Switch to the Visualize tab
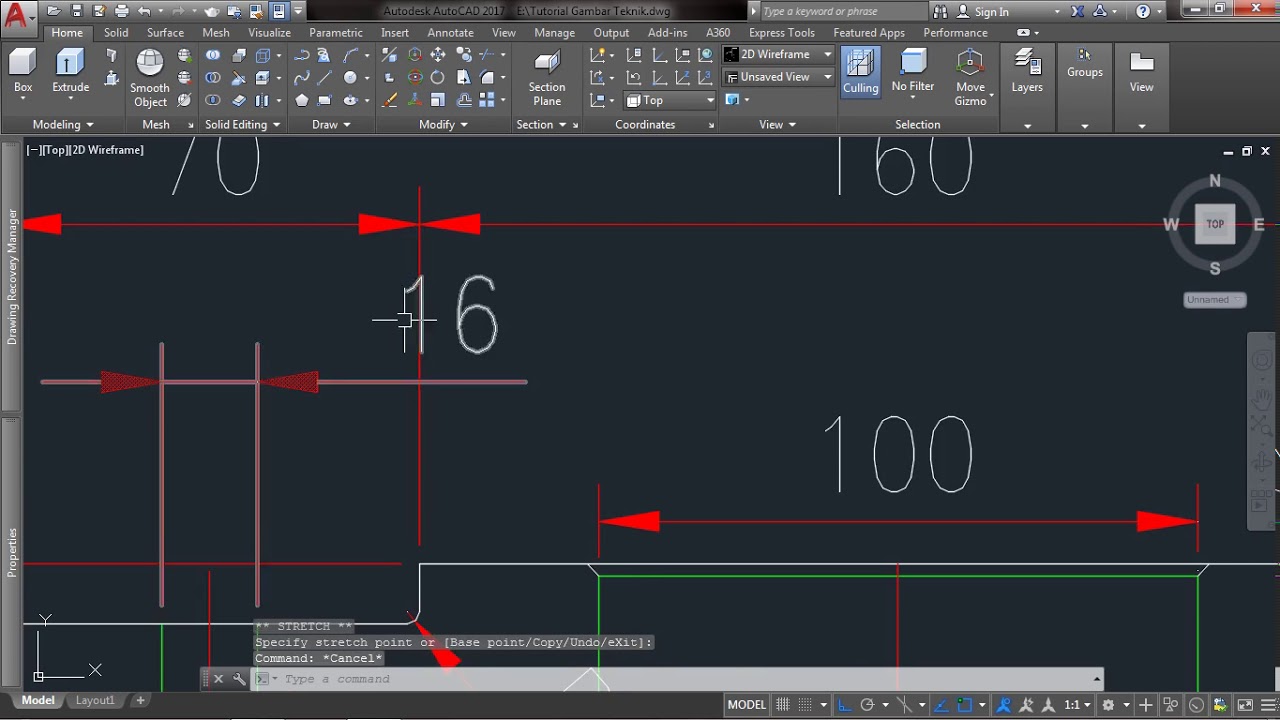 click(269, 33)
